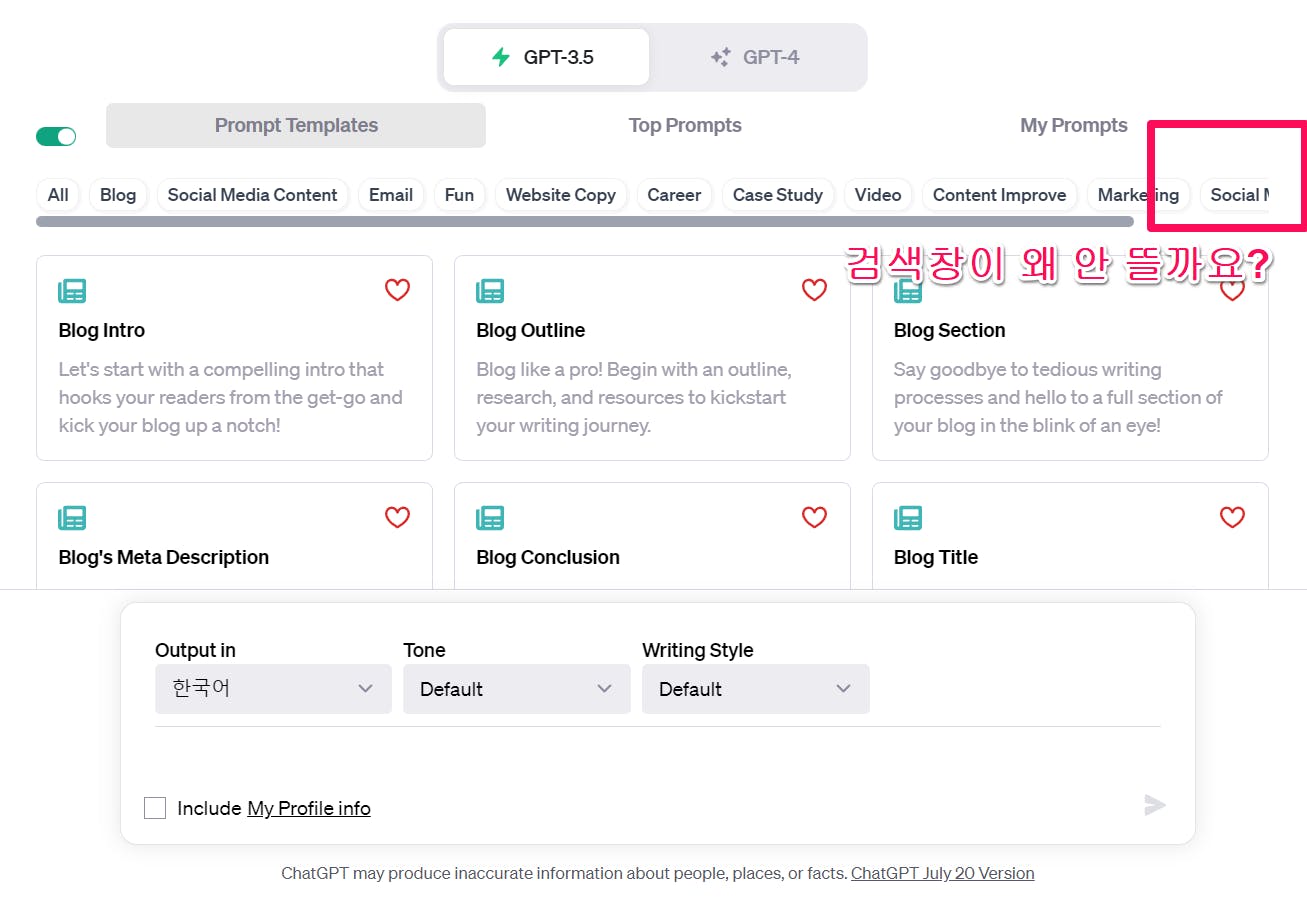The height and width of the screenshot is (901, 1307).
Task: Click the GPT-3.5 lightning bolt icon
Action: (x=501, y=57)
